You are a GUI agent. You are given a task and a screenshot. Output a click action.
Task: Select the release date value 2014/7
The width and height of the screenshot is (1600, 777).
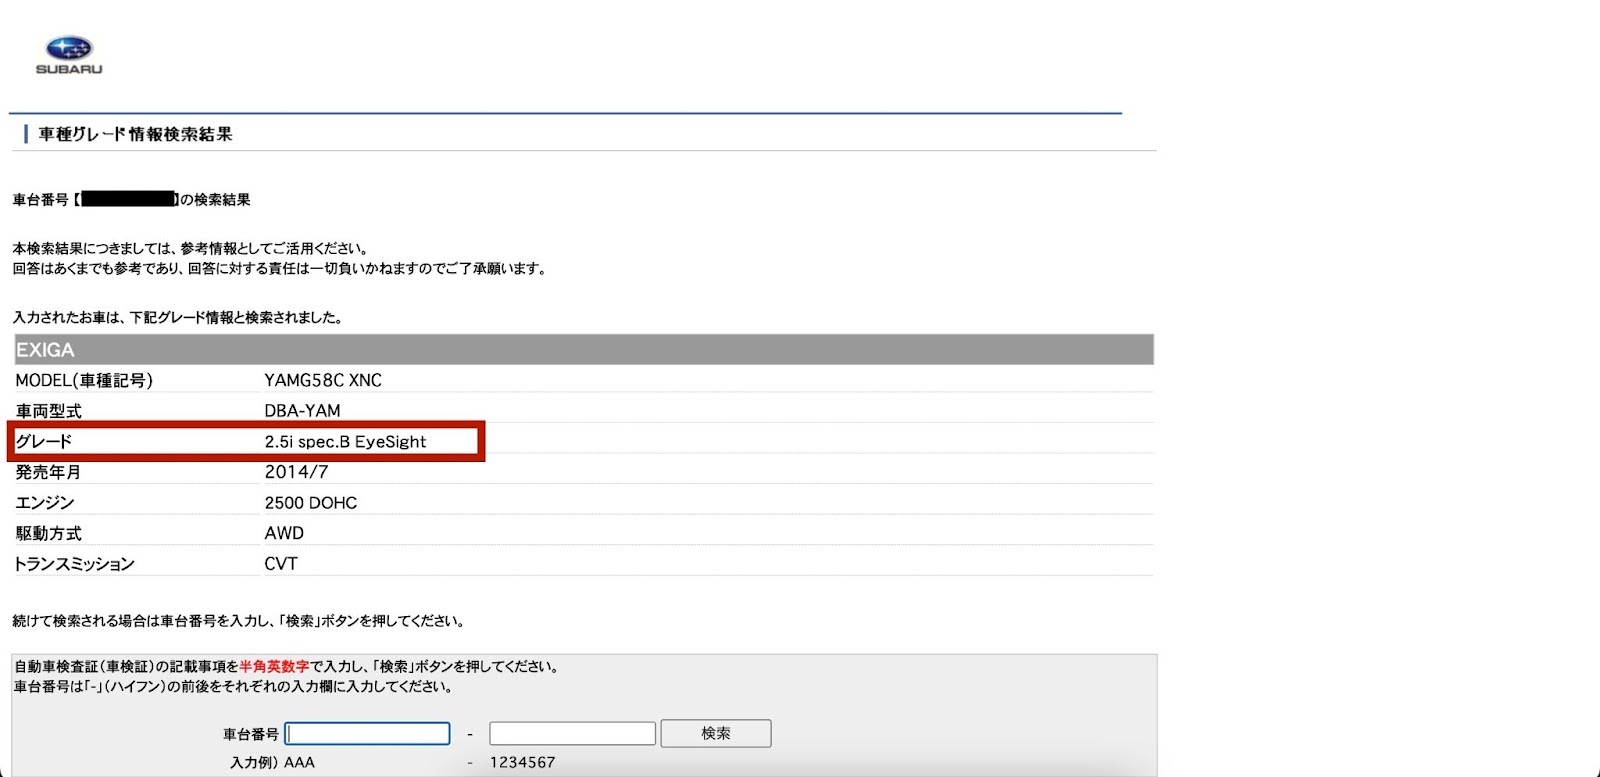[x=296, y=472]
